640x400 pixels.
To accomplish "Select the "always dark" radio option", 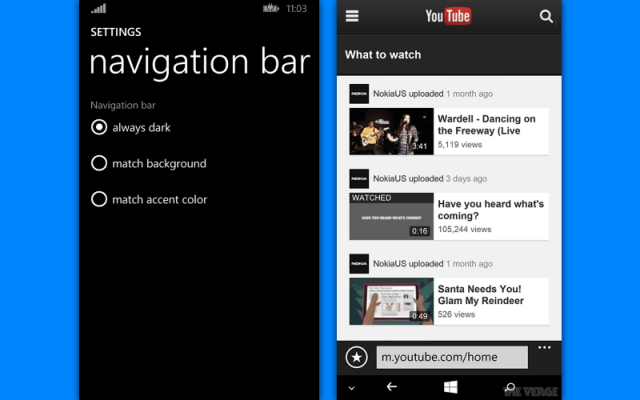I will point(99,127).
